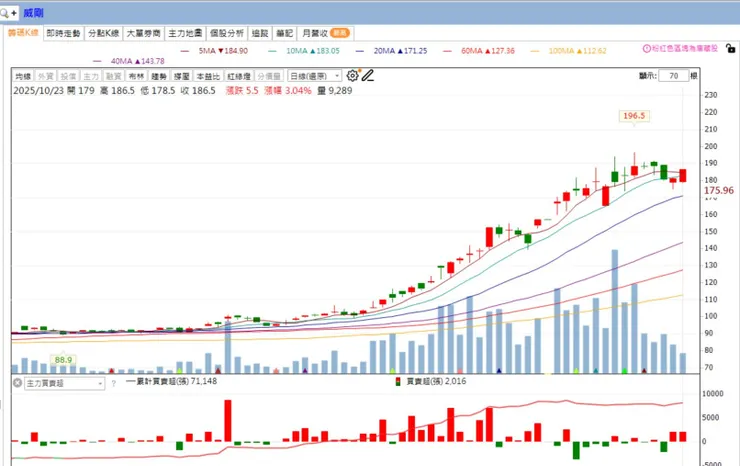Click the 威剛 stock name title
Viewport: 740px width, 466px height.
[x=34, y=13]
